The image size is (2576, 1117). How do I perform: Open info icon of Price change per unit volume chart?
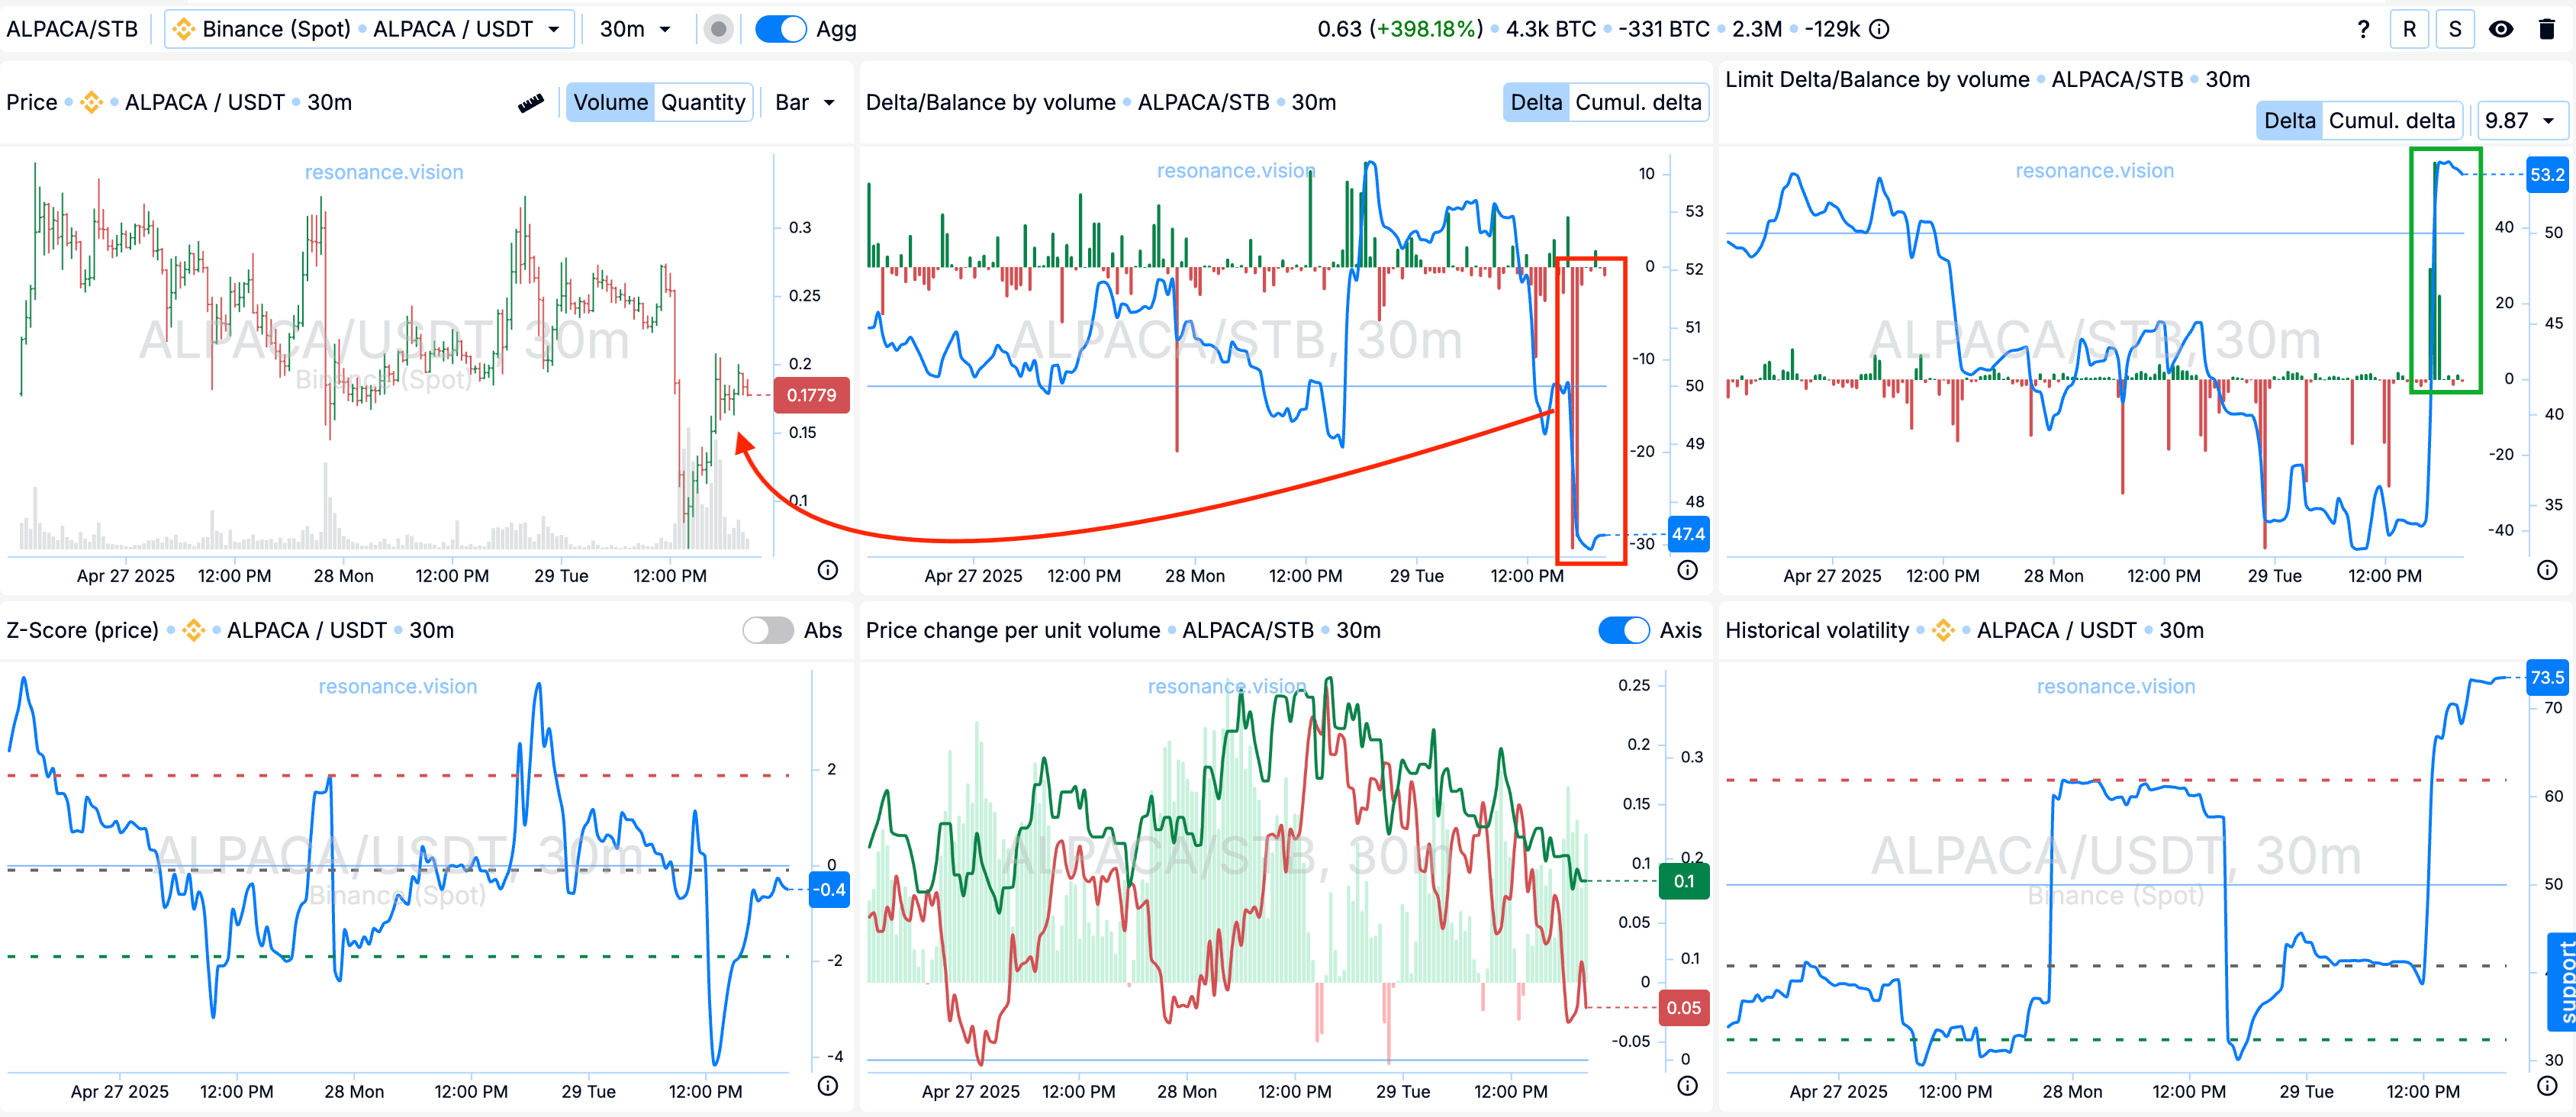coord(1687,1086)
